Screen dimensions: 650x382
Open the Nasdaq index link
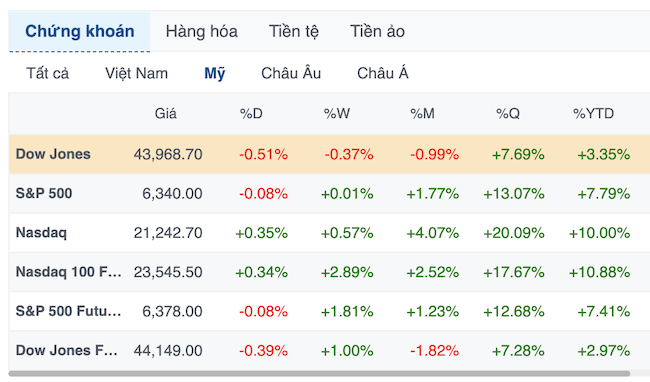41,232
